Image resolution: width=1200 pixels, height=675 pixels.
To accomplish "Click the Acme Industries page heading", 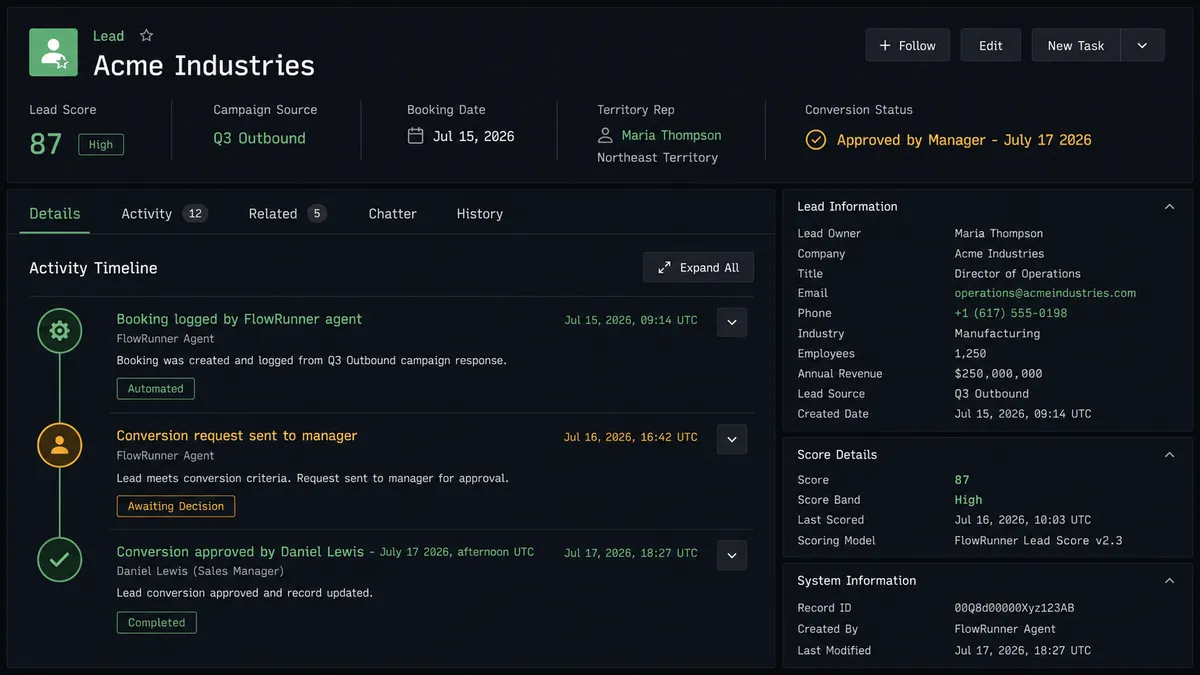I will [x=204, y=66].
